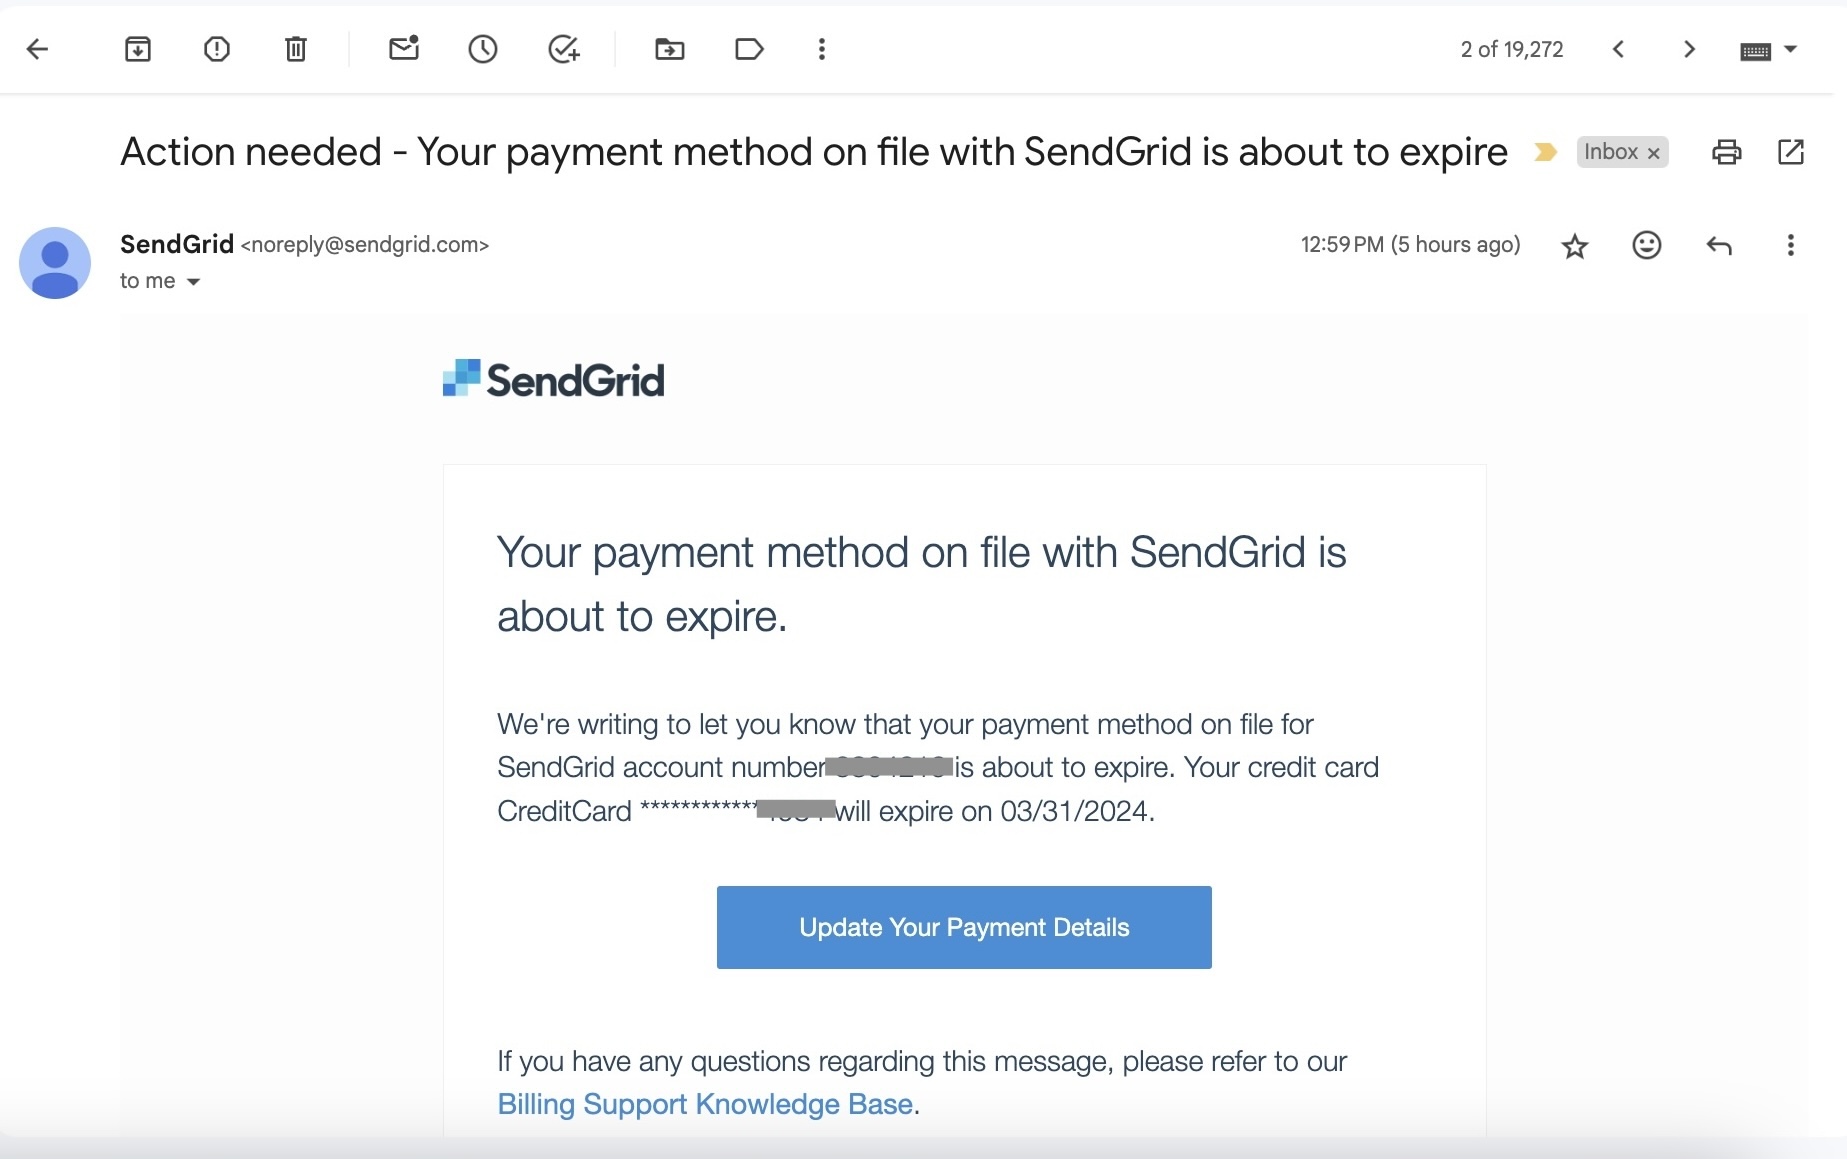This screenshot has height=1159, width=1847.
Task: Expand recipient details next to "to me"
Action: 194,282
